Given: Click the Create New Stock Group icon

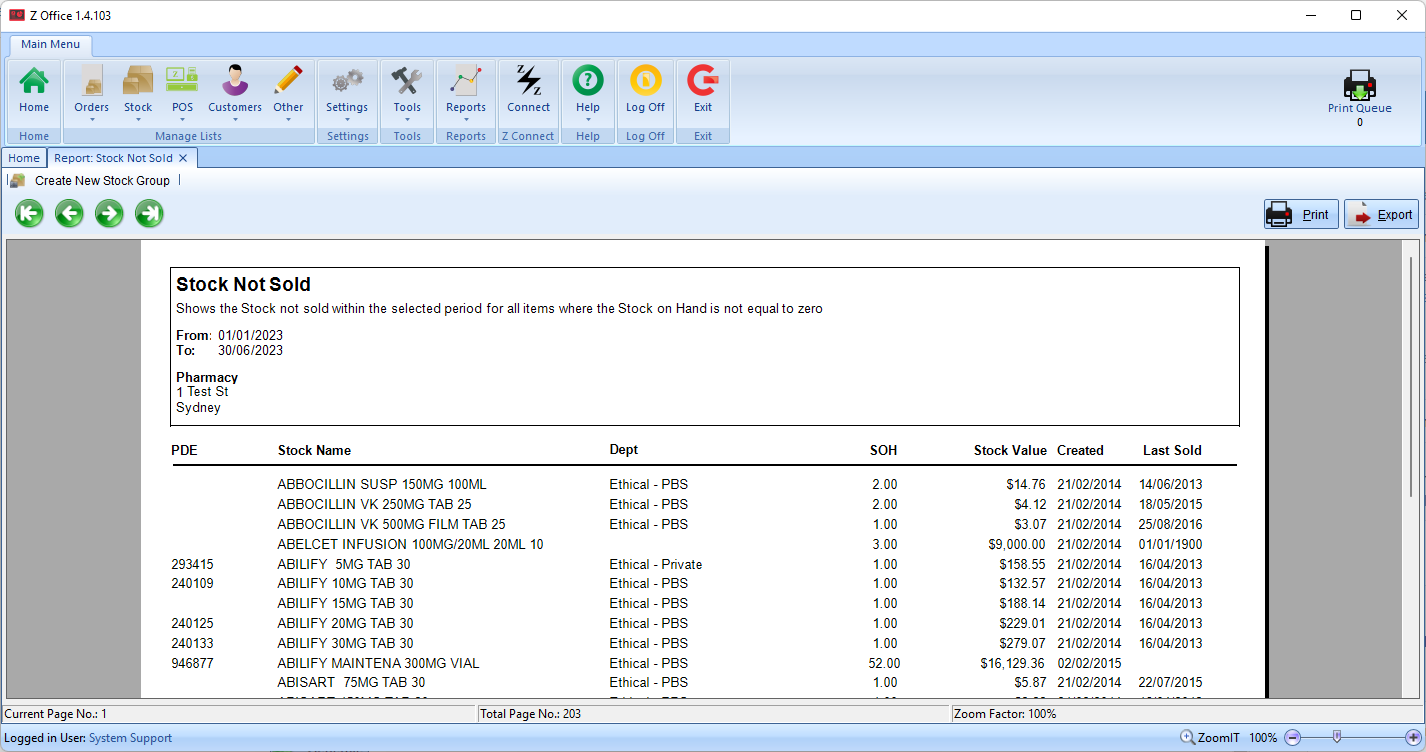Looking at the screenshot, I should tap(17, 181).
